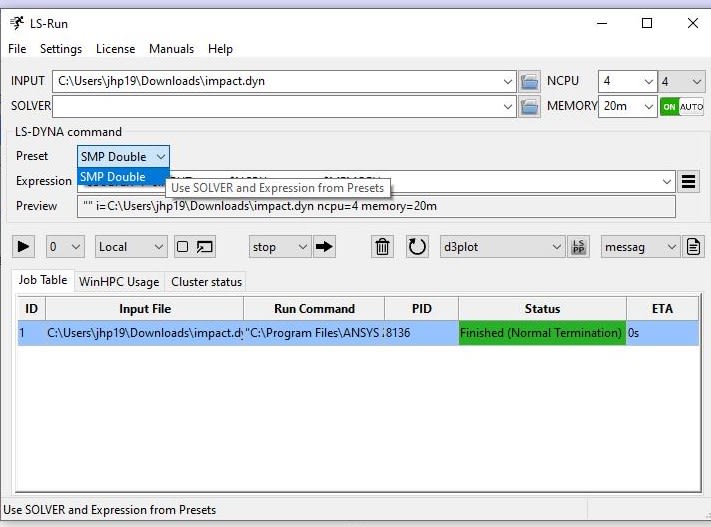The width and height of the screenshot is (711, 527).
Task: Click the LS-Run app icon in title bar
Action: point(17,23)
